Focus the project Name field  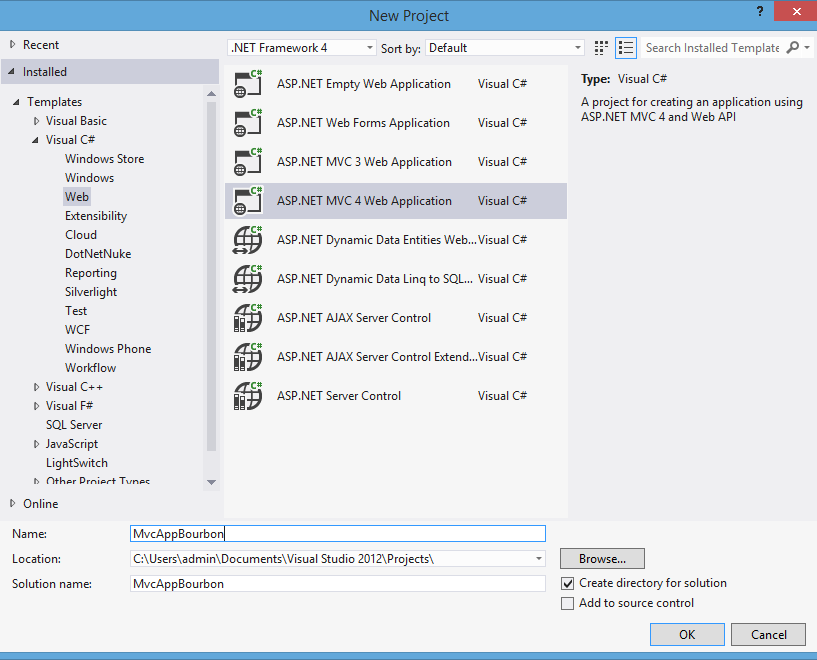tap(338, 534)
